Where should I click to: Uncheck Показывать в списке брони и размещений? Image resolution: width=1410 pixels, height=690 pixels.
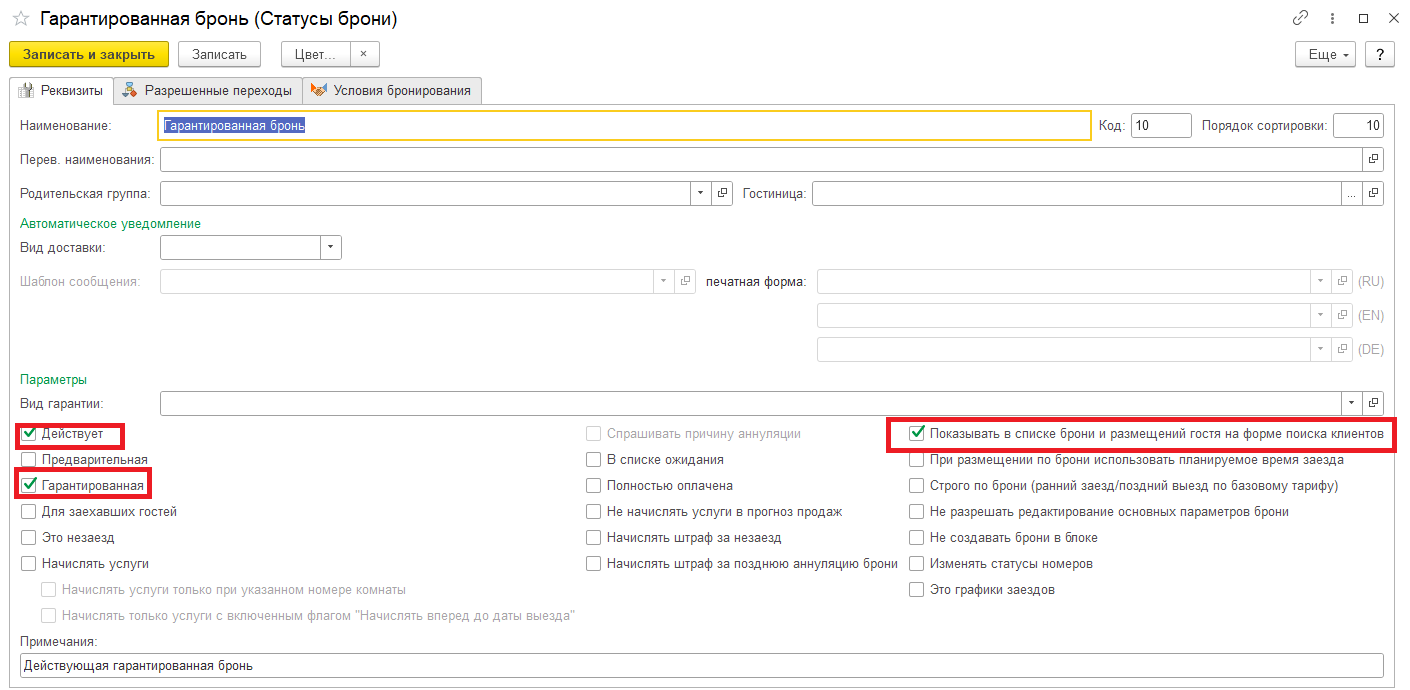[x=916, y=434]
